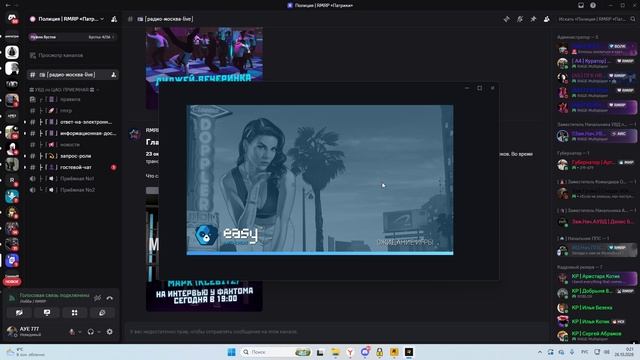The width and height of the screenshot is (640, 360).
Task: Open microphone tray icon in system tray
Action: [572, 352]
